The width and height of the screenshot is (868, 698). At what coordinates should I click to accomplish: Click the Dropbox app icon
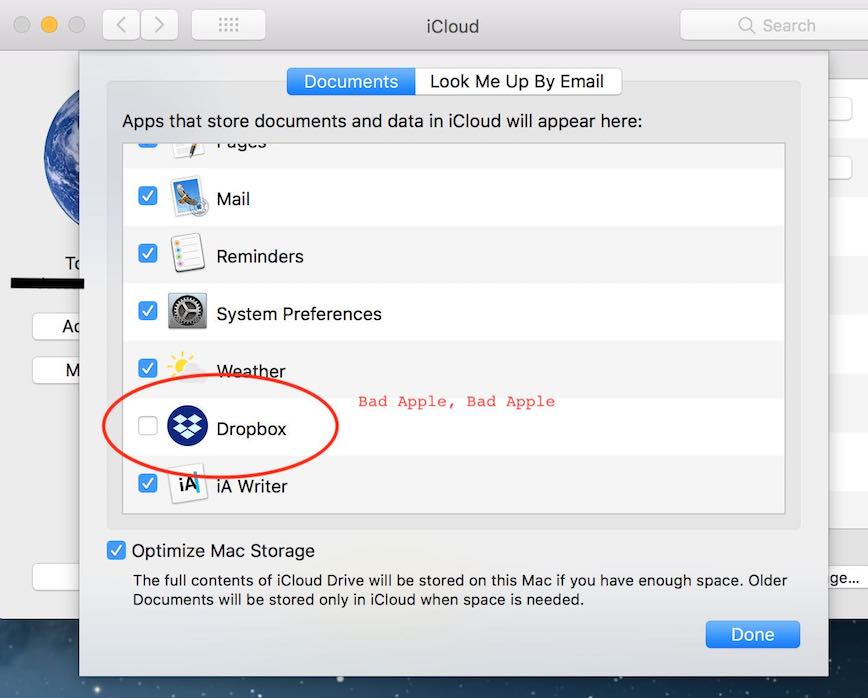tap(187, 427)
